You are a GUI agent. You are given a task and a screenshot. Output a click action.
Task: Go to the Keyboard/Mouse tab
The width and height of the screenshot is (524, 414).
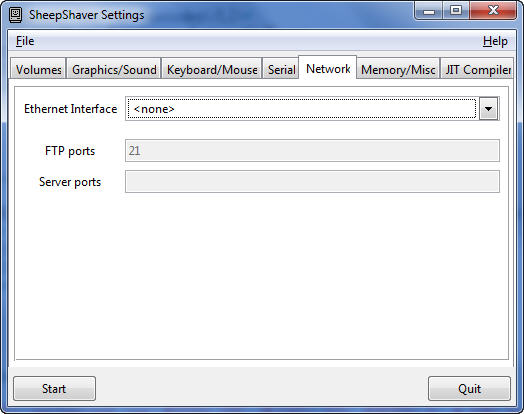pos(212,69)
